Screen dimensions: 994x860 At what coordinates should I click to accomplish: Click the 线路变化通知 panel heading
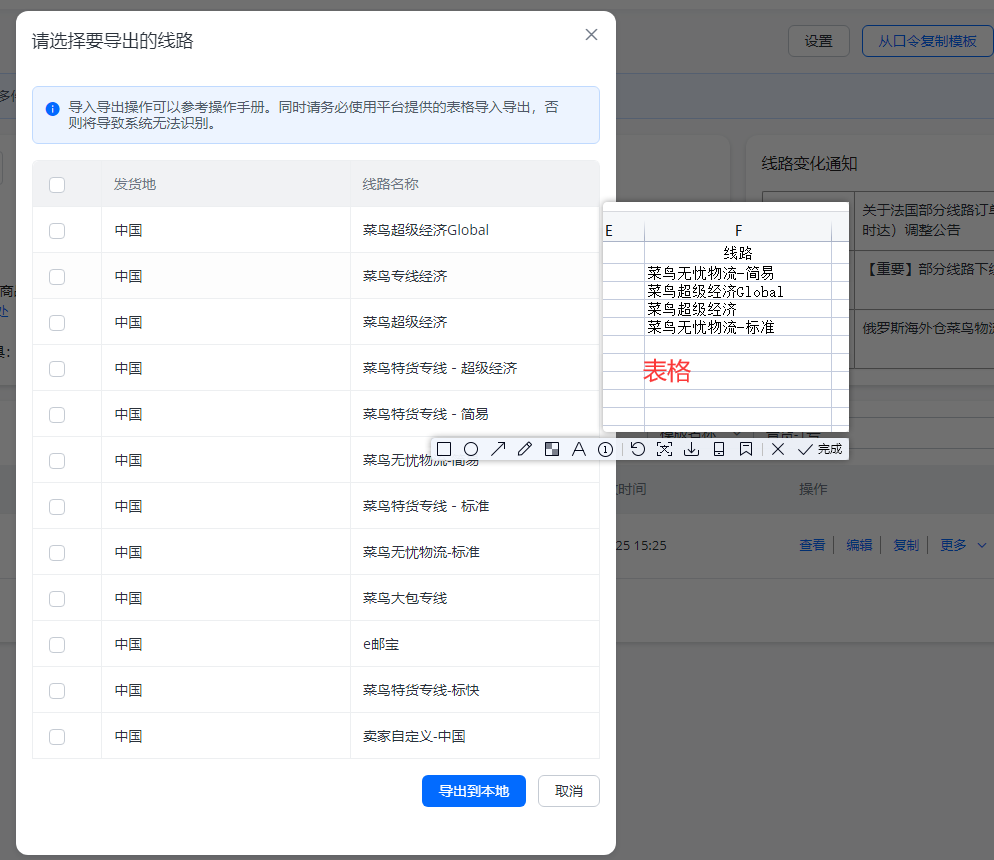[810, 164]
